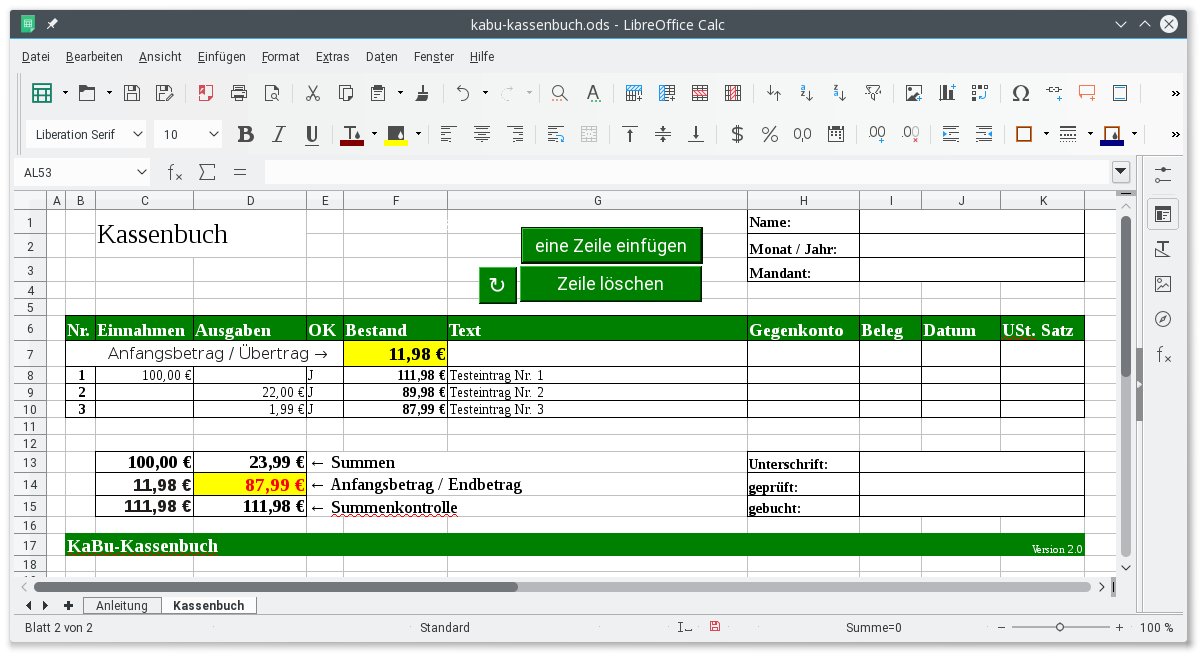Select the Insert Chart icon

click(946, 92)
